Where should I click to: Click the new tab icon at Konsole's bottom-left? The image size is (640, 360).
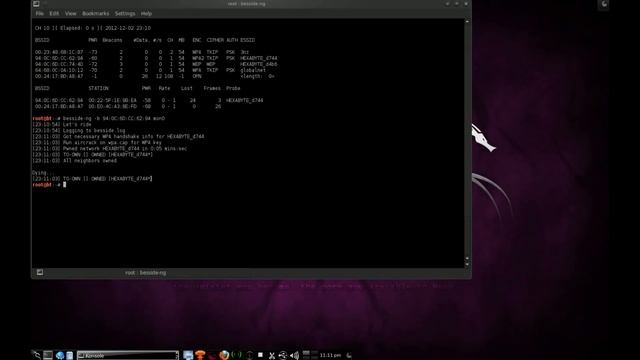[40, 272]
